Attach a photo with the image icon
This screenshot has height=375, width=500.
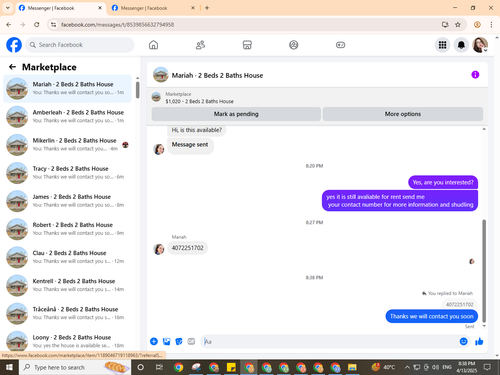coord(166,341)
